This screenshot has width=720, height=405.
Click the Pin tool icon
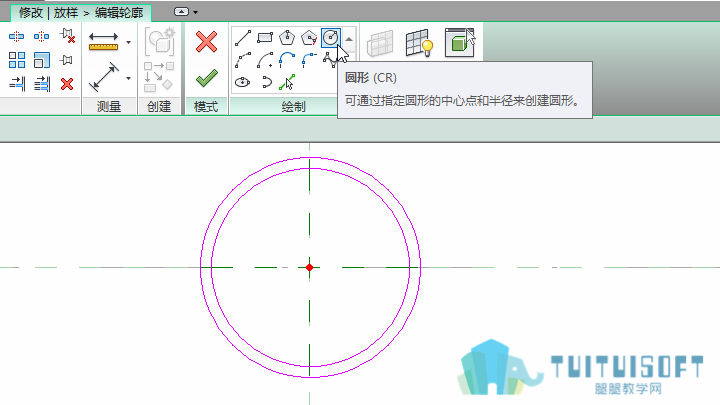pos(67,60)
